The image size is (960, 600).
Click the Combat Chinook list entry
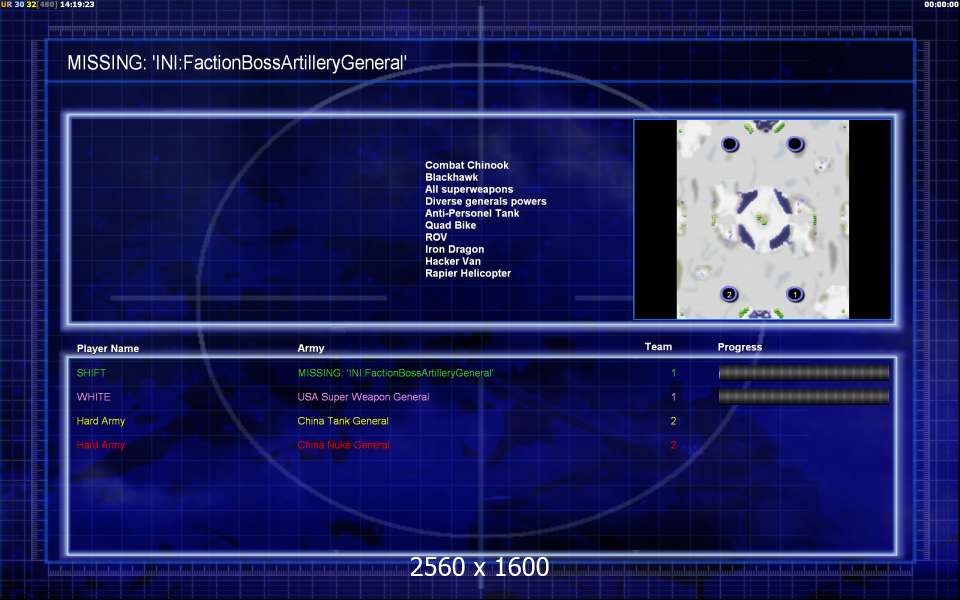point(467,166)
